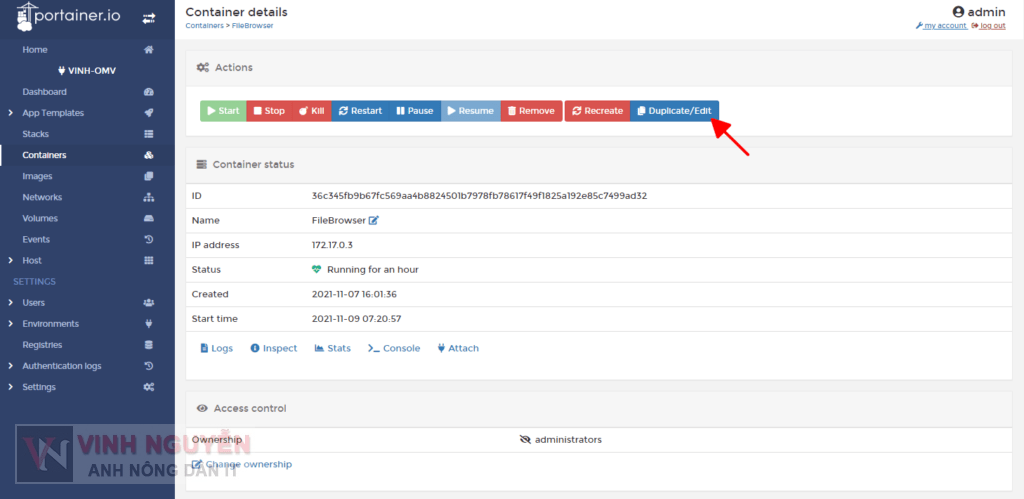1024x499 pixels.
Task: Open container Logs link
Action: coord(216,349)
